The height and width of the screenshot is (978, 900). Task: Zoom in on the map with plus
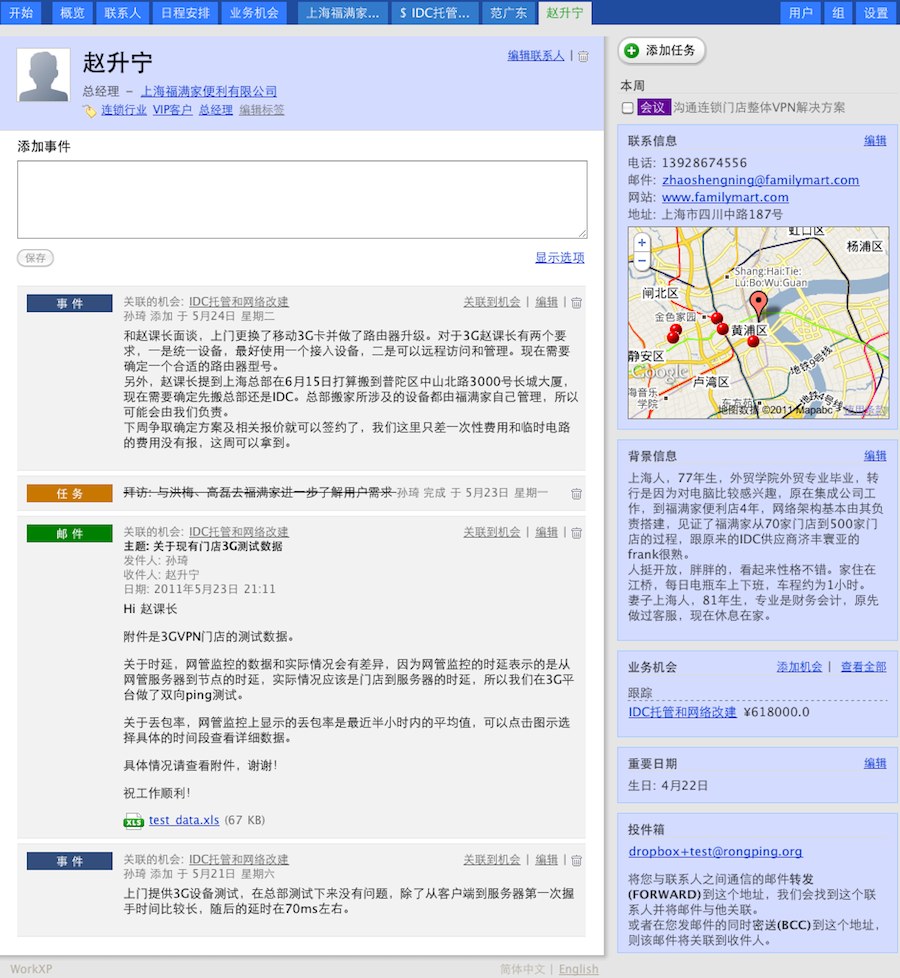[642, 243]
